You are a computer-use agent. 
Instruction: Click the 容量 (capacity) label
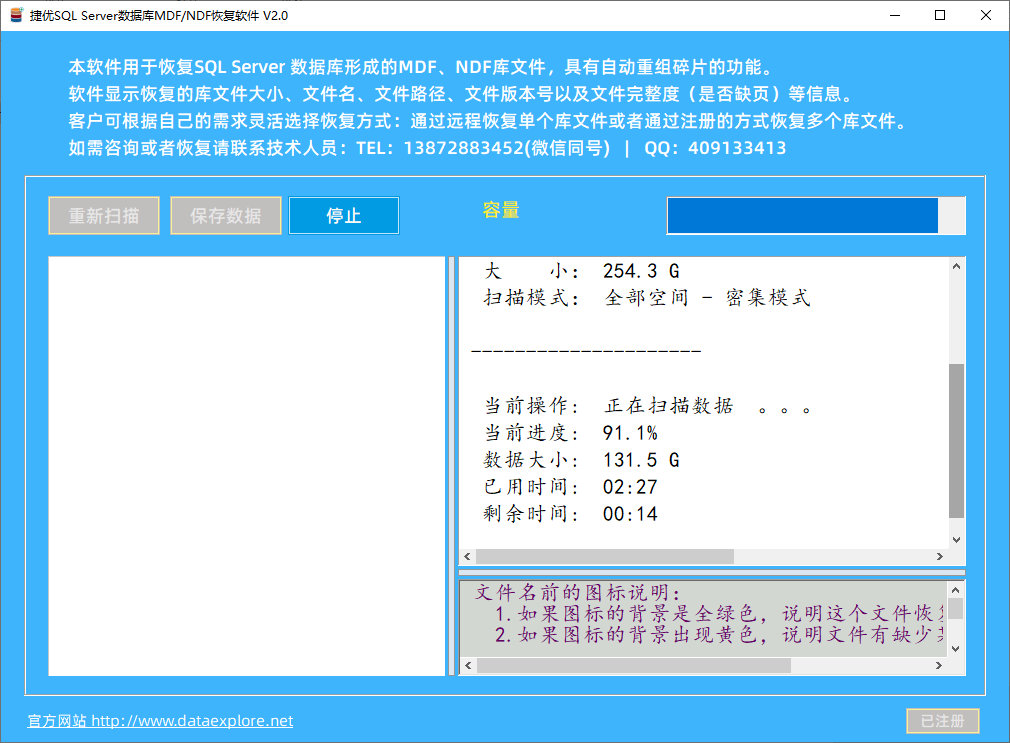pyautogui.click(x=501, y=210)
